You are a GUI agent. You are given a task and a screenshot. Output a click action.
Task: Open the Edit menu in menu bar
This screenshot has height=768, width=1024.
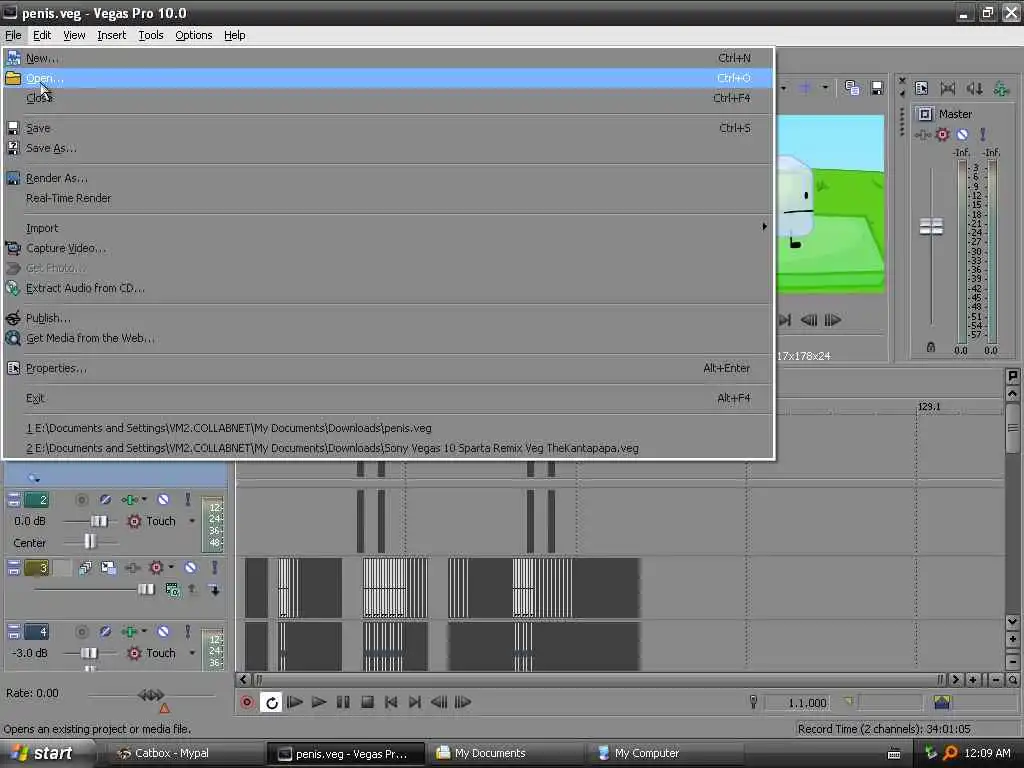(x=42, y=35)
